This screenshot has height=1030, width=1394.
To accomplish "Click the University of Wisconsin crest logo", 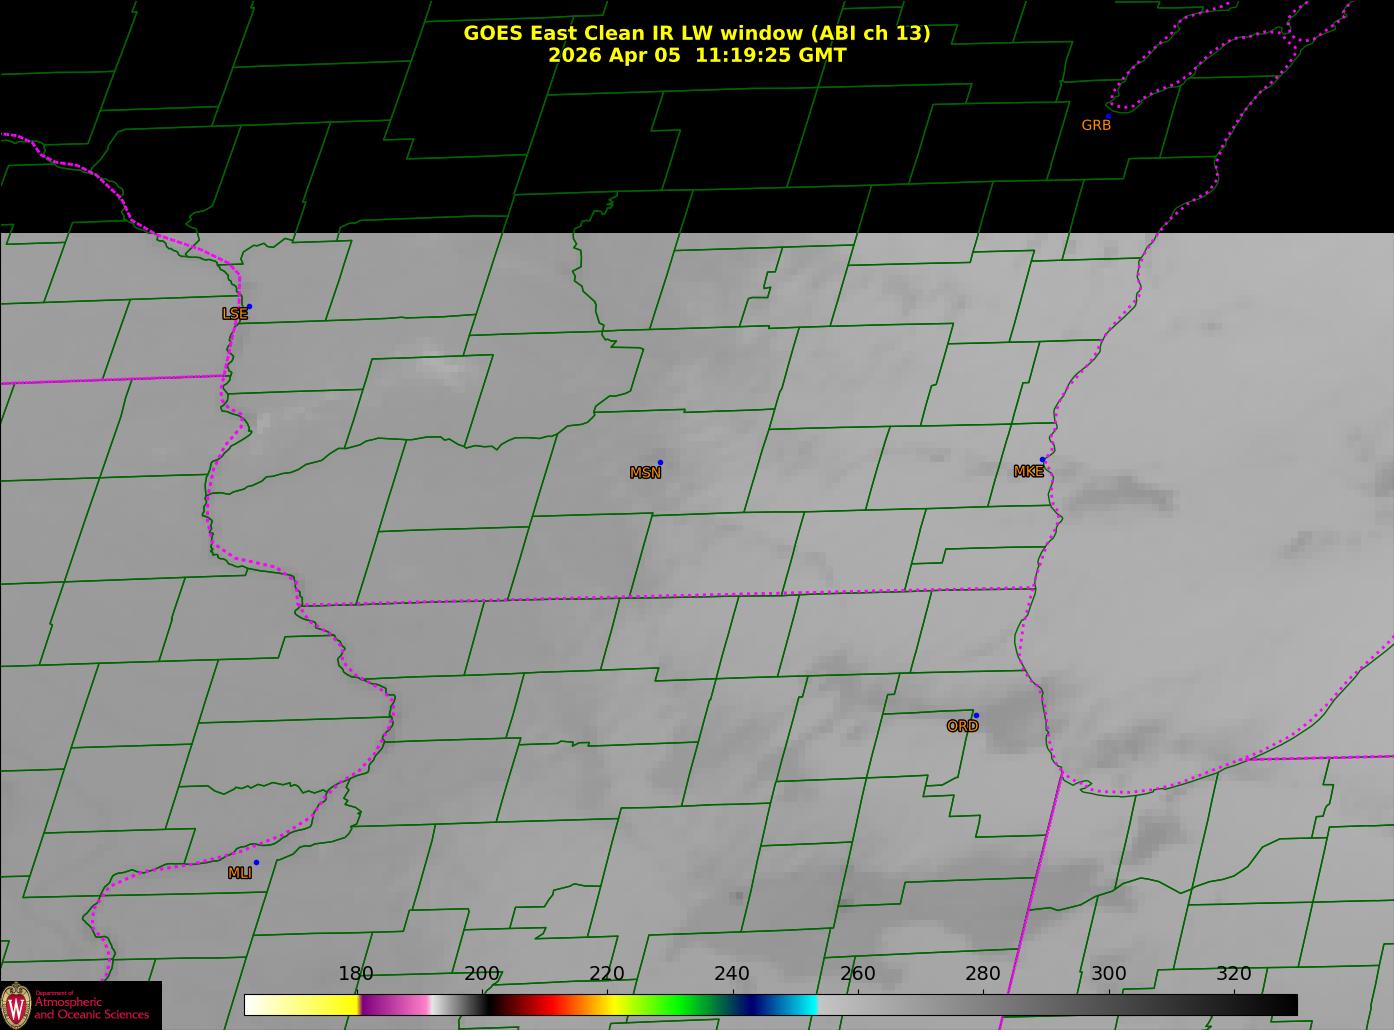I will (16, 1005).
